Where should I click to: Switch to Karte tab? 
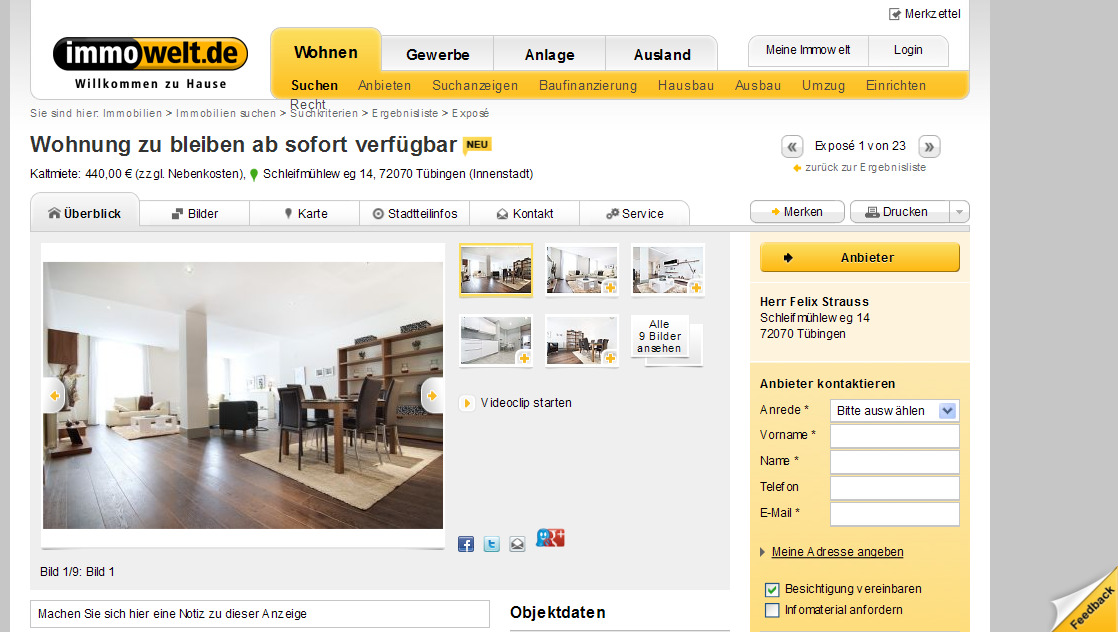(x=305, y=214)
